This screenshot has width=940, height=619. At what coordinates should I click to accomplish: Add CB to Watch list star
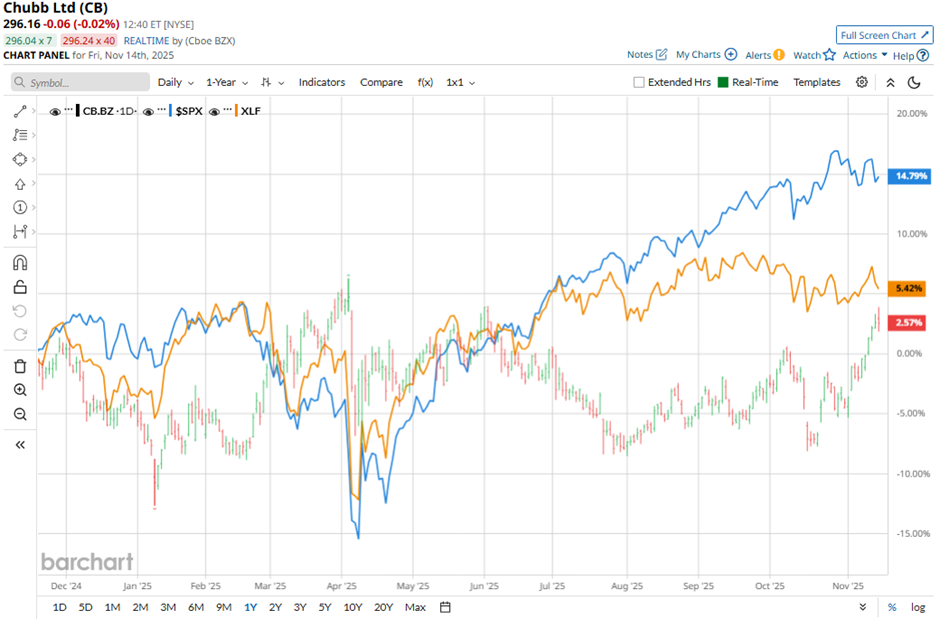point(829,55)
